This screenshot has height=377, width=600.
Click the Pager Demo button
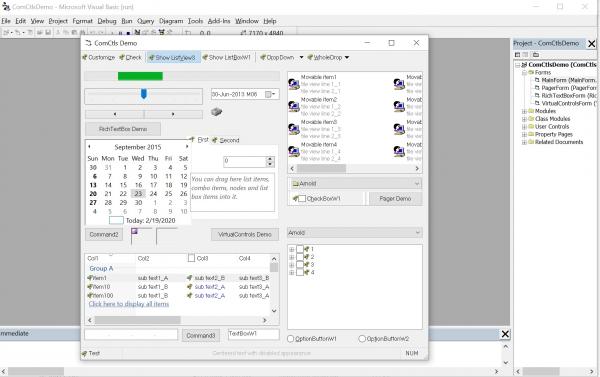[x=395, y=199]
